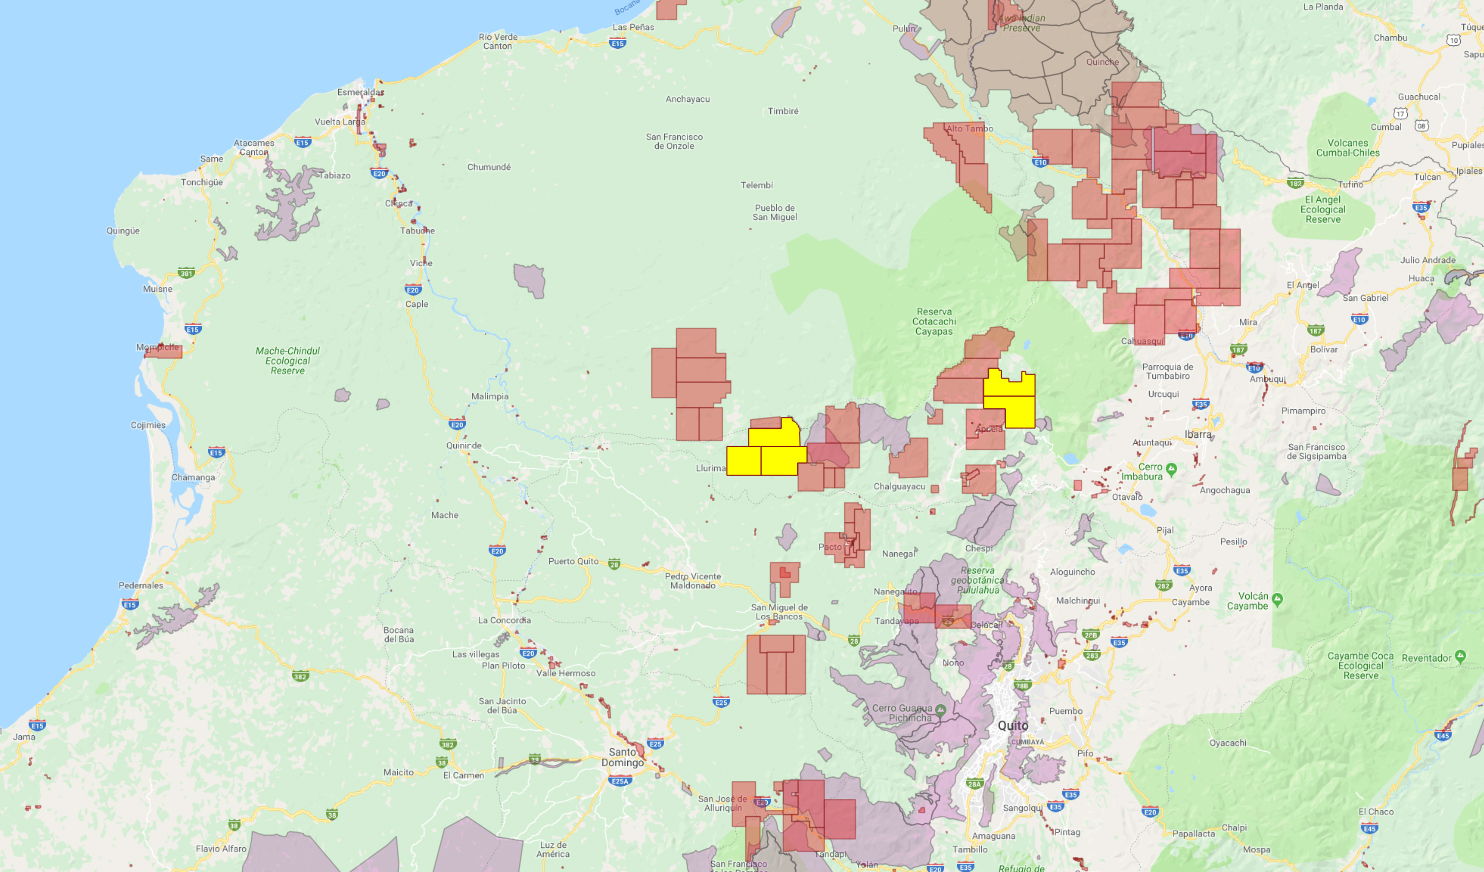Click the El Angel Ecological Reserve label
Screen dimensions: 1484x872
[x=1323, y=209]
